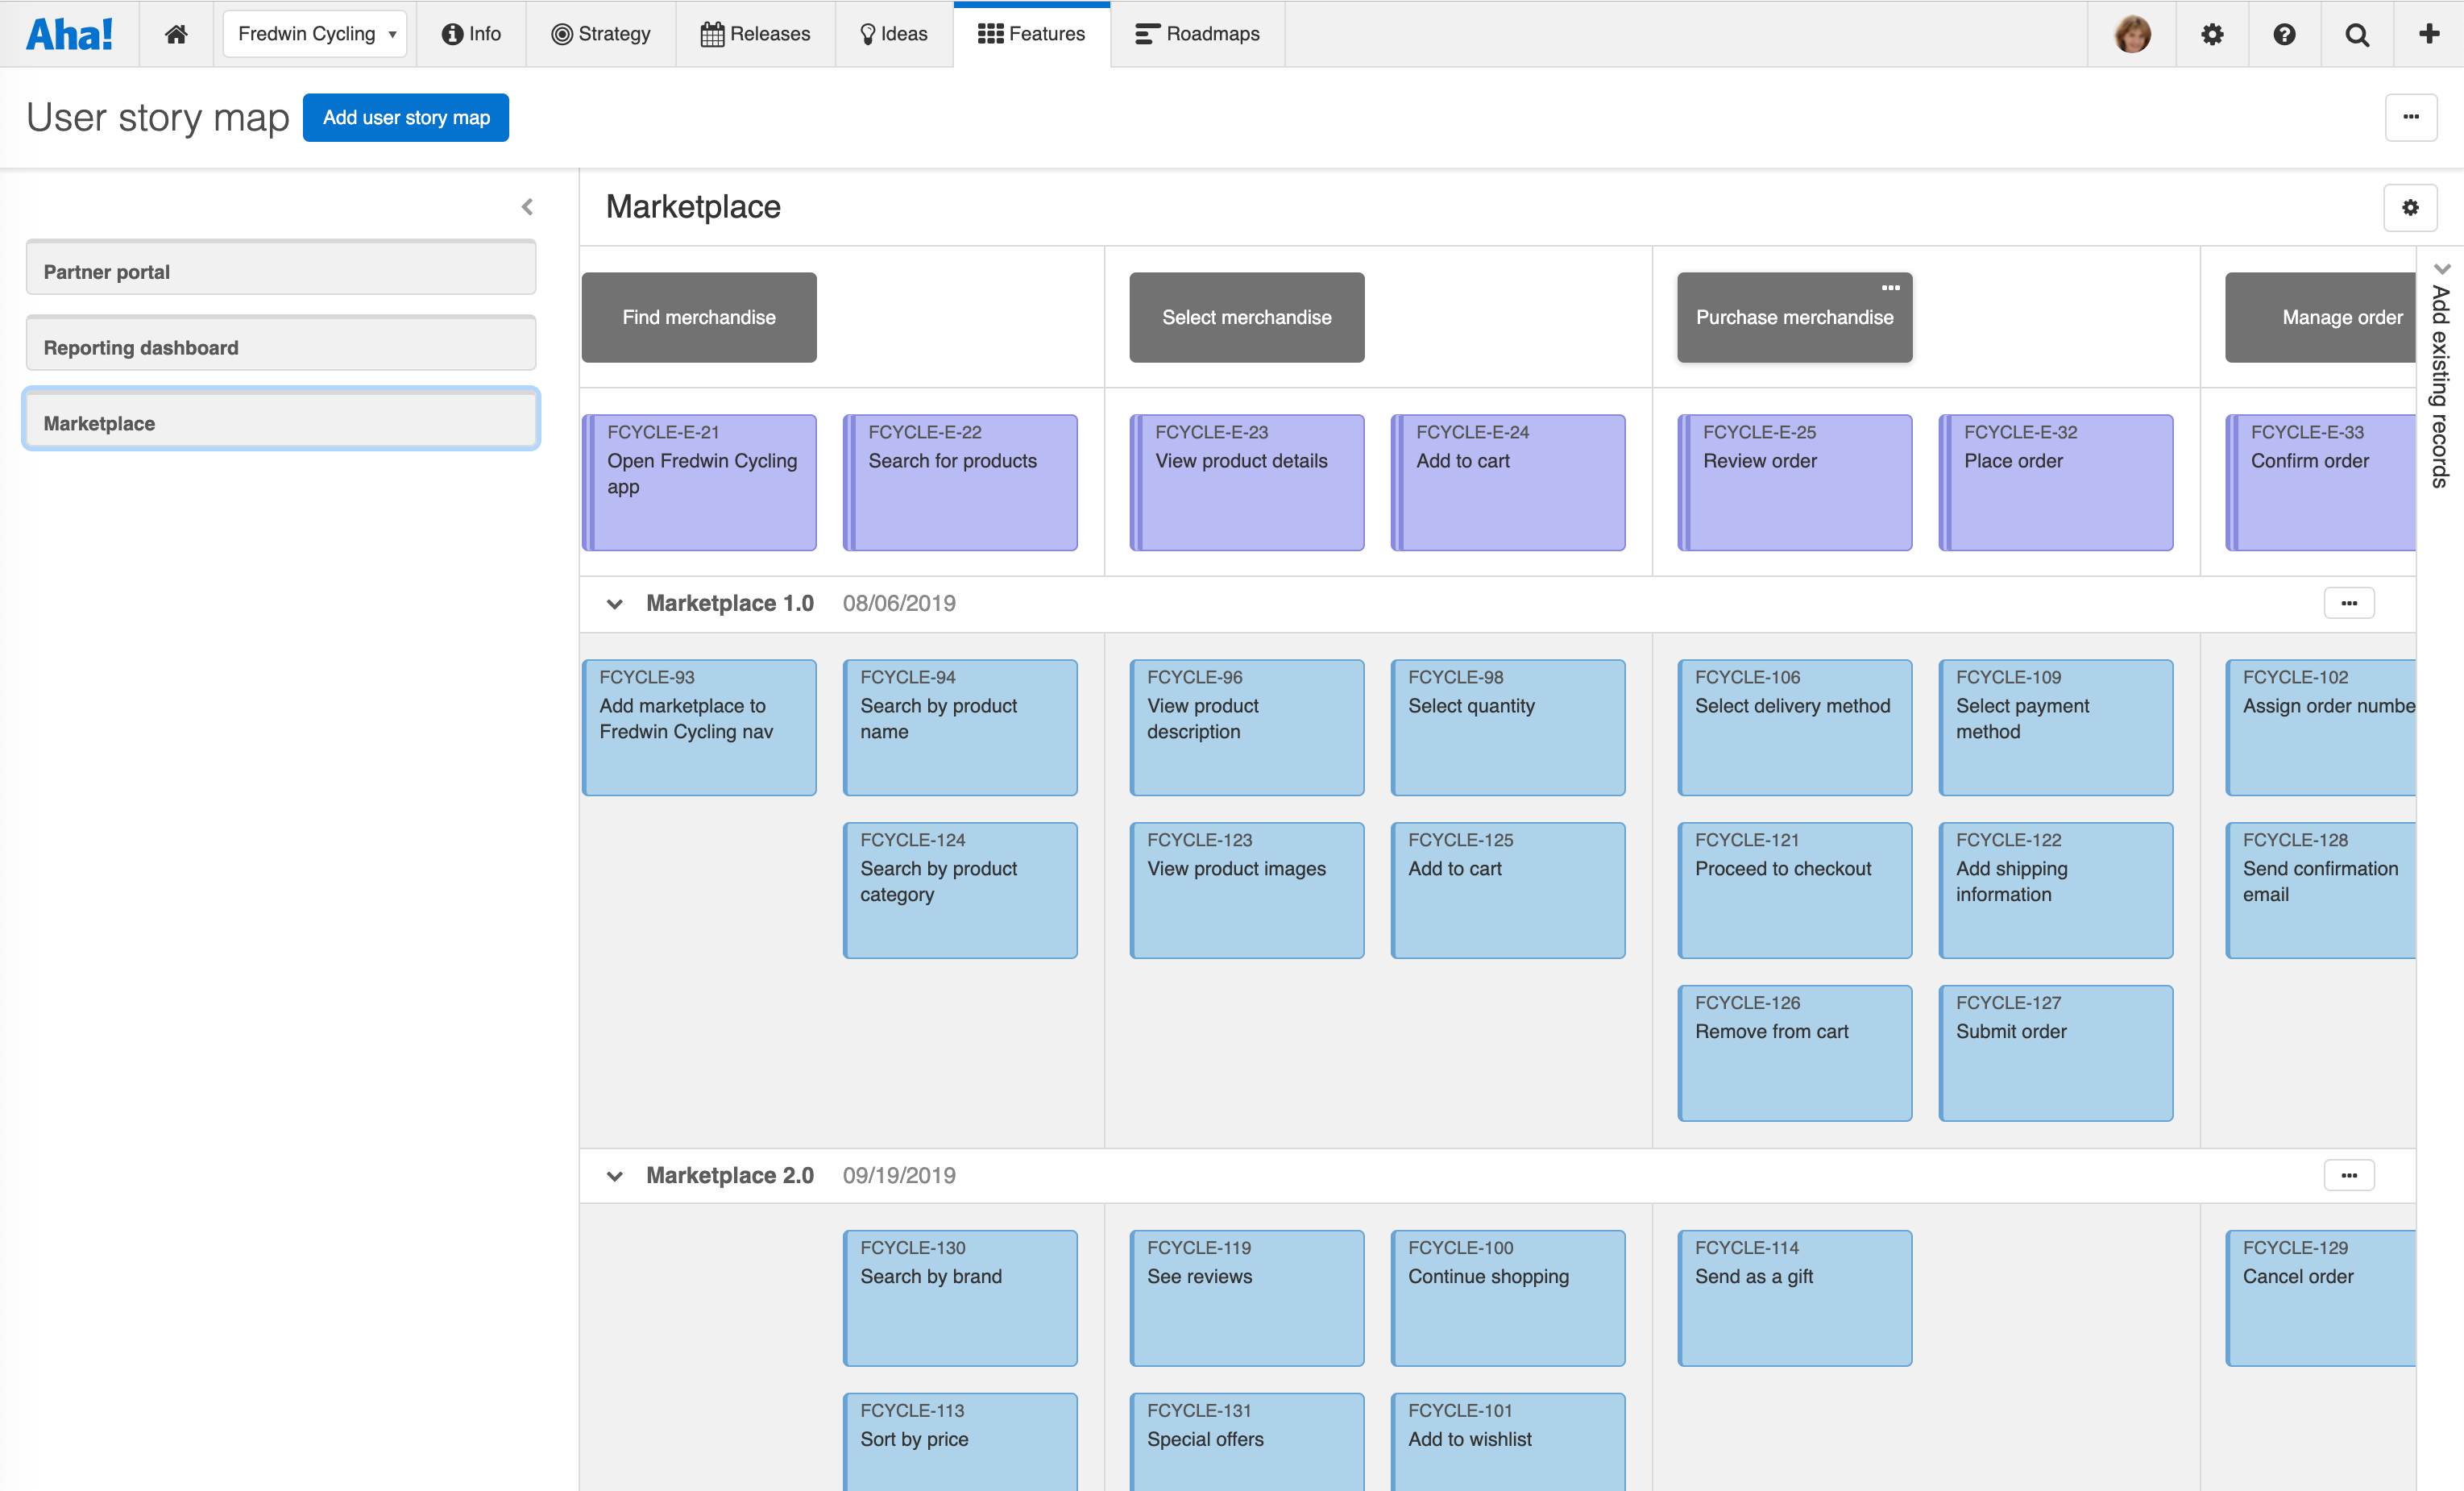Collapse the Marketplace 2.0 release row

[x=614, y=1174]
